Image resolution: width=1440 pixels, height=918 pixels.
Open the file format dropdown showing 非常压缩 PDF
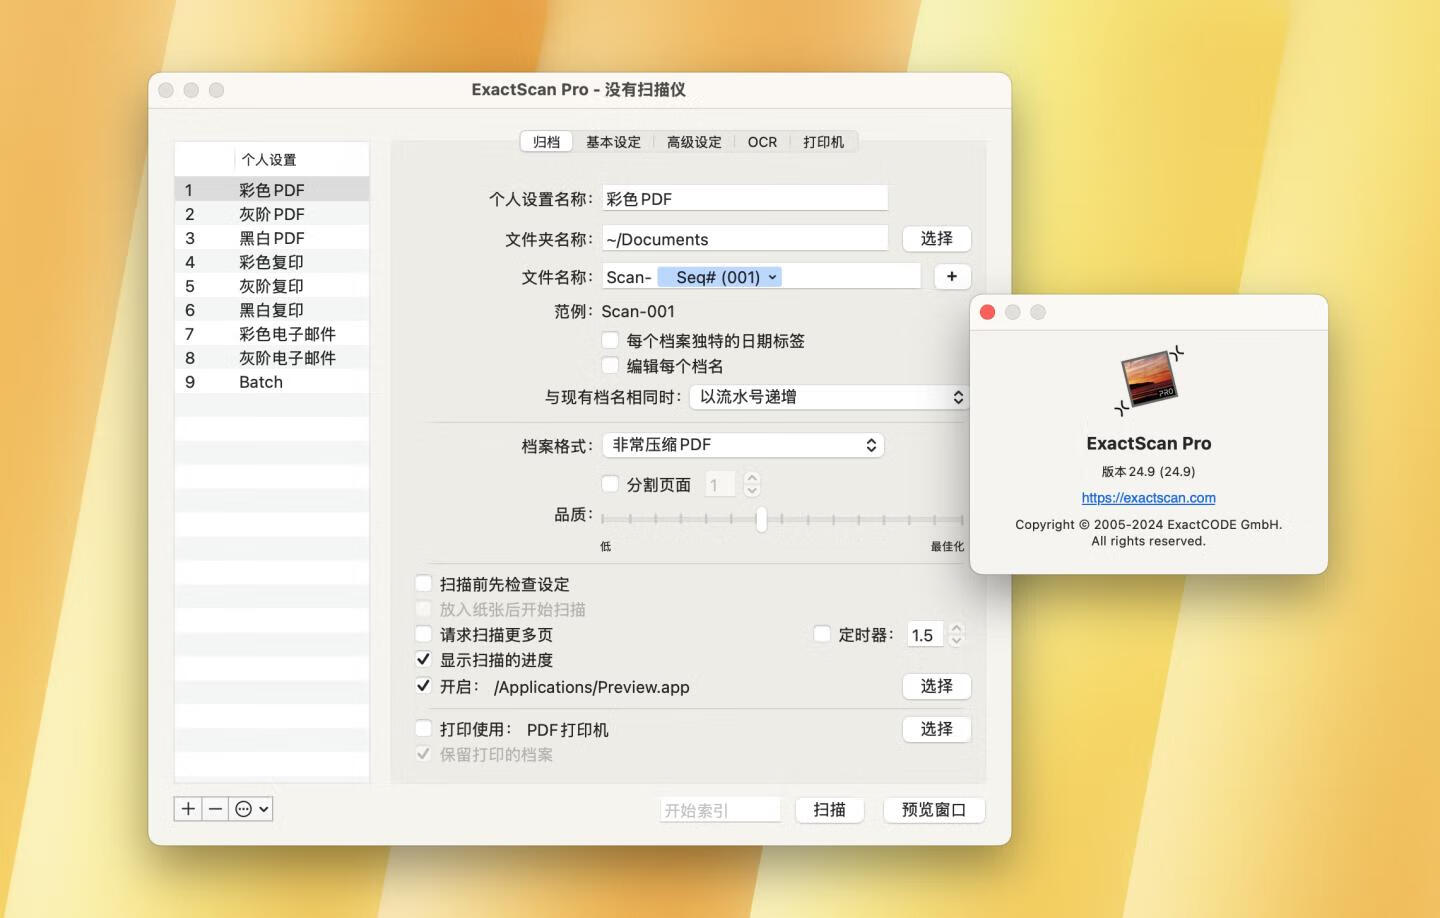[743, 445]
